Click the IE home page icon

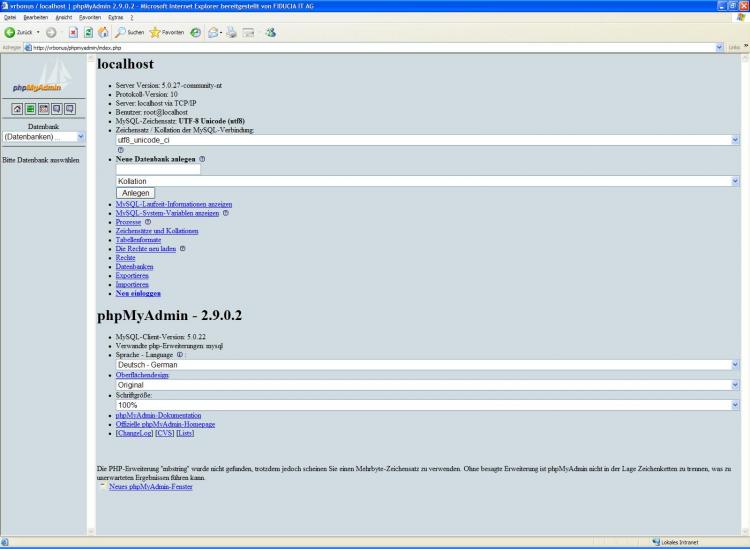pyautogui.click(x=101, y=31)
